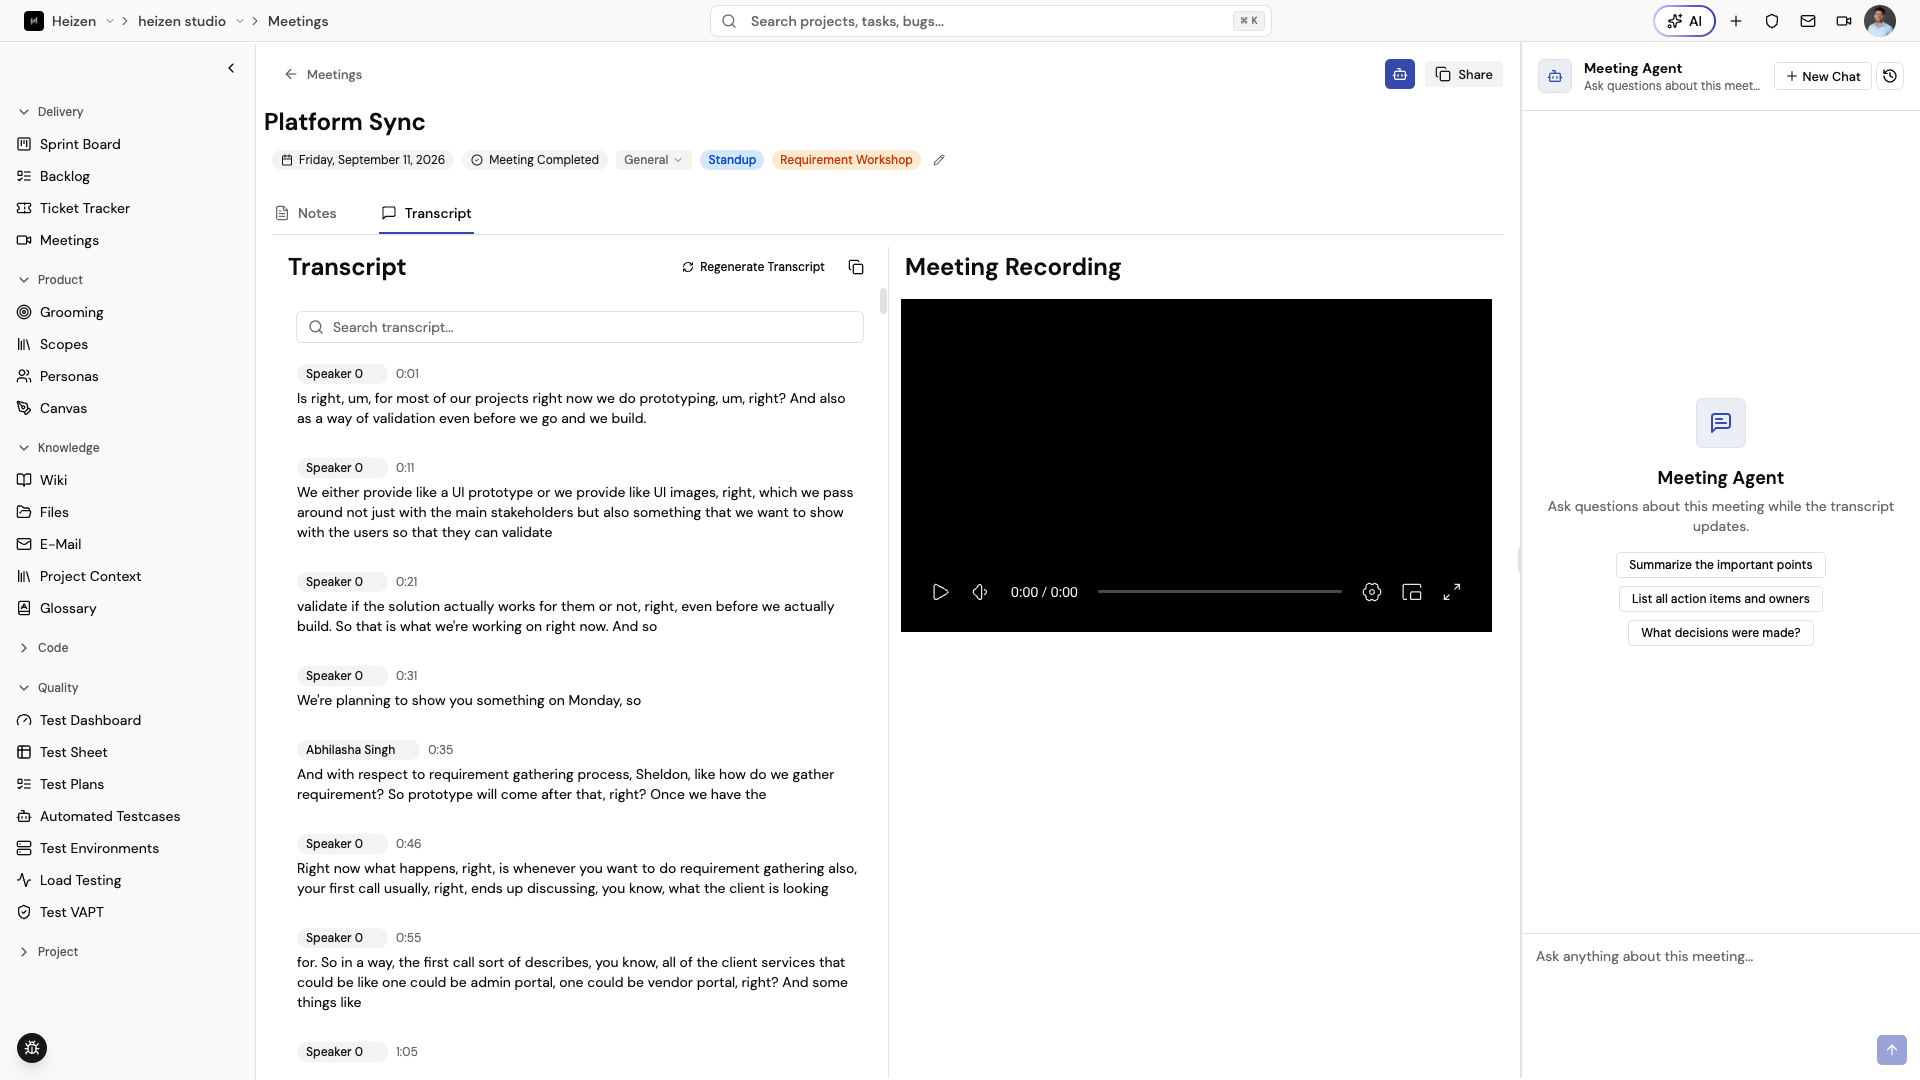Collapse the Delivery section
Viewport: 1920px width, 1080px height.
(50, 112)
